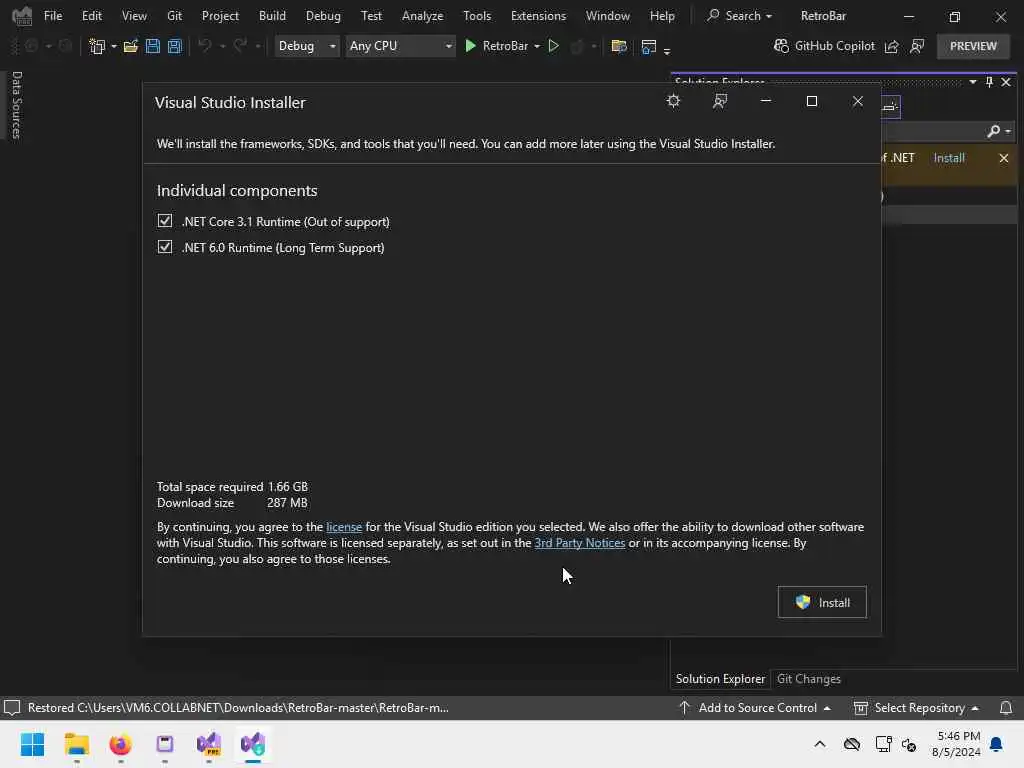The width and height of the screenshot is (1024, 768).
Task: Click the Save All icon
Action: pyautogui.click(x=174, y=46)
